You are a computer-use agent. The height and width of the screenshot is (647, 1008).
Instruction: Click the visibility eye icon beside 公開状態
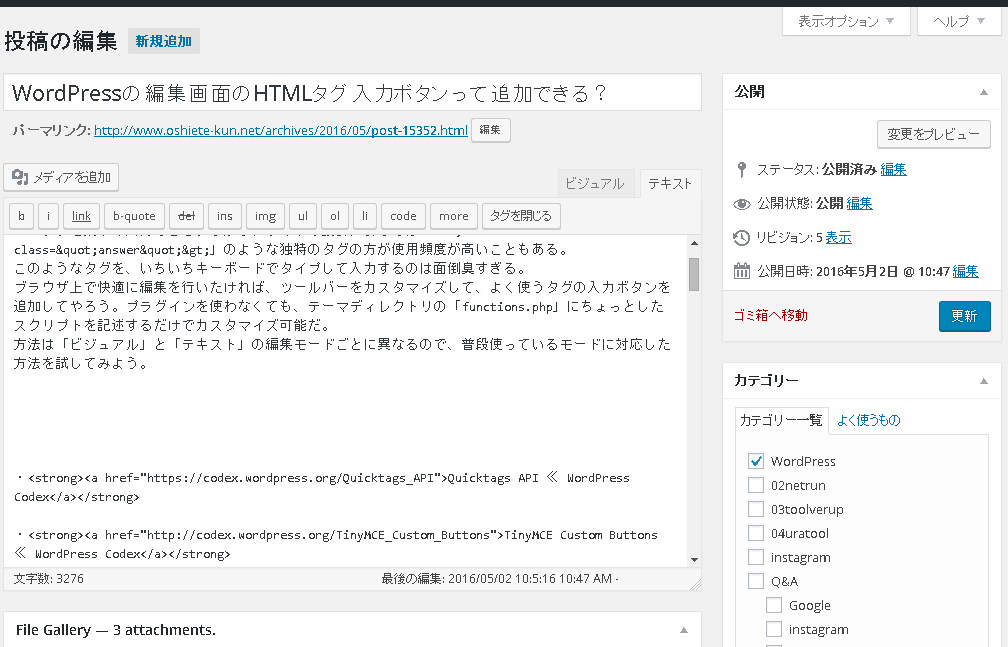(742, 204)
